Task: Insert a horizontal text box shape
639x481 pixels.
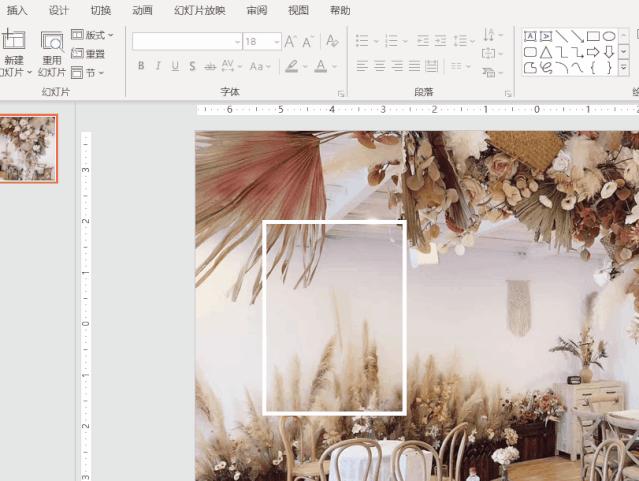Action: (530, 37)
